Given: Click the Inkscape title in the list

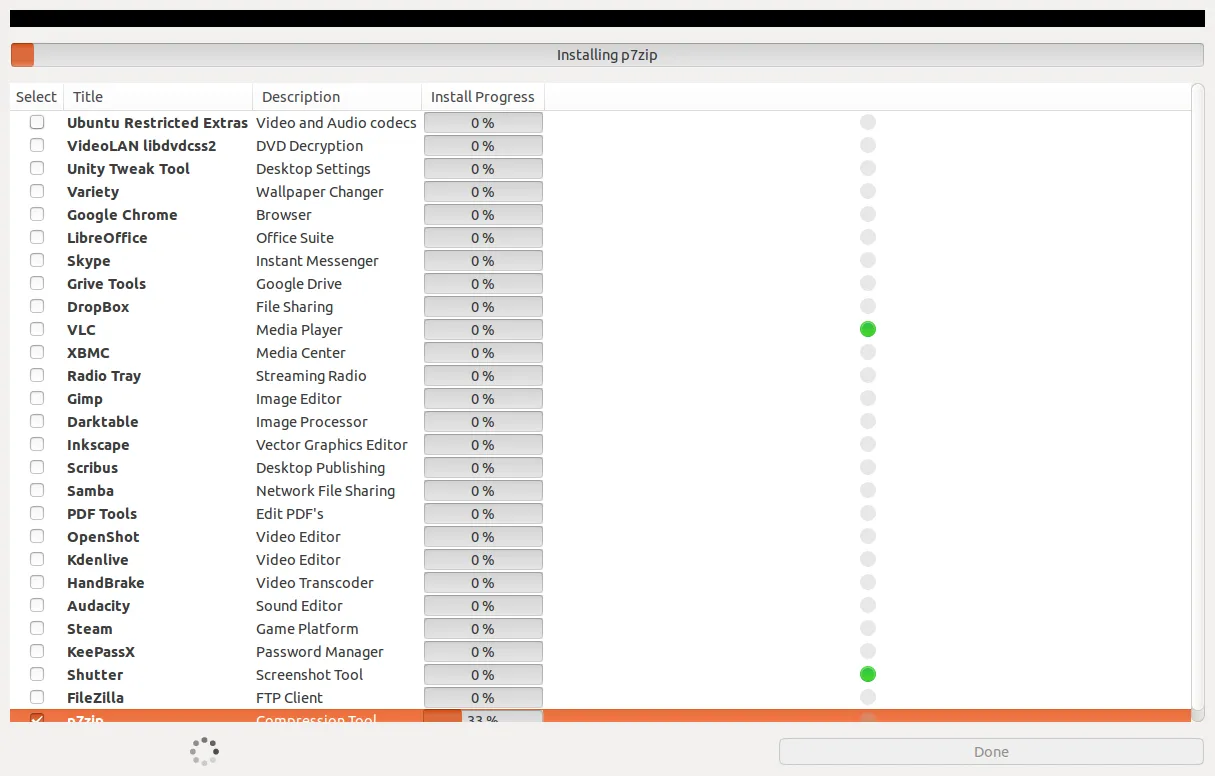Looking at the screenshot, I should coord(98,445).
